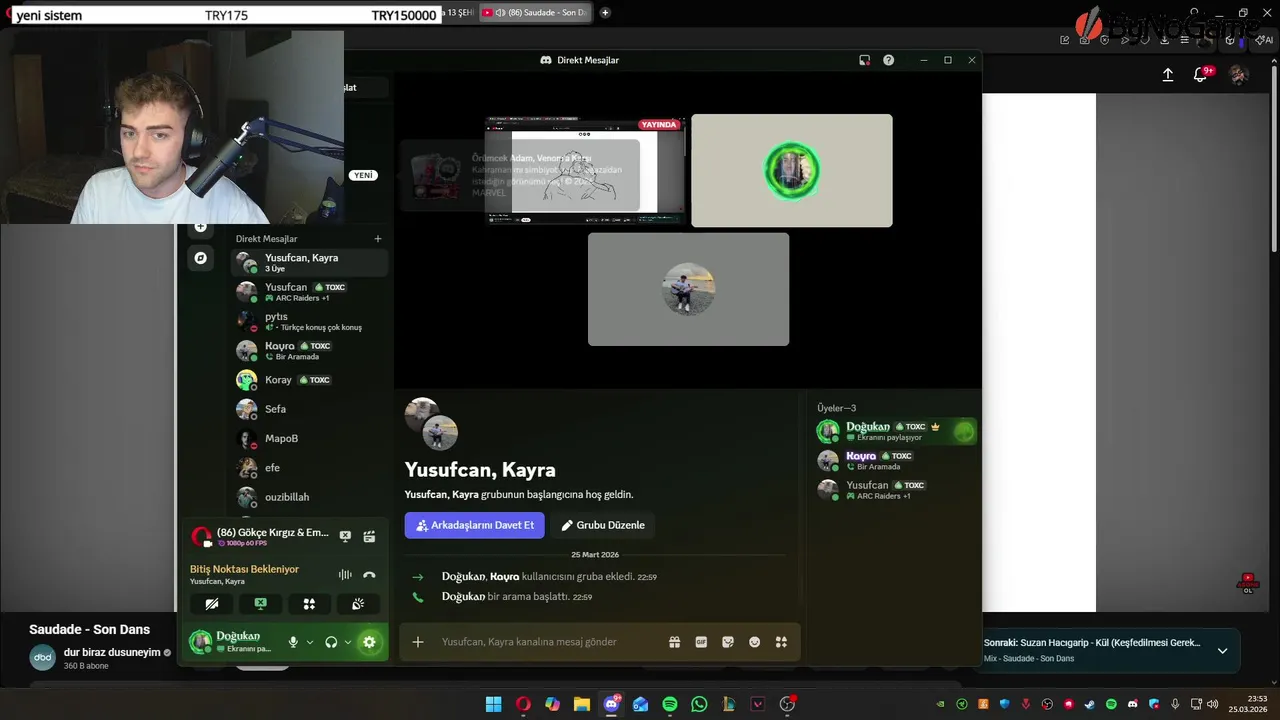Open Opera browser from taskbar
Screen dimensions: 1280x720
click(x=523, y=704)
